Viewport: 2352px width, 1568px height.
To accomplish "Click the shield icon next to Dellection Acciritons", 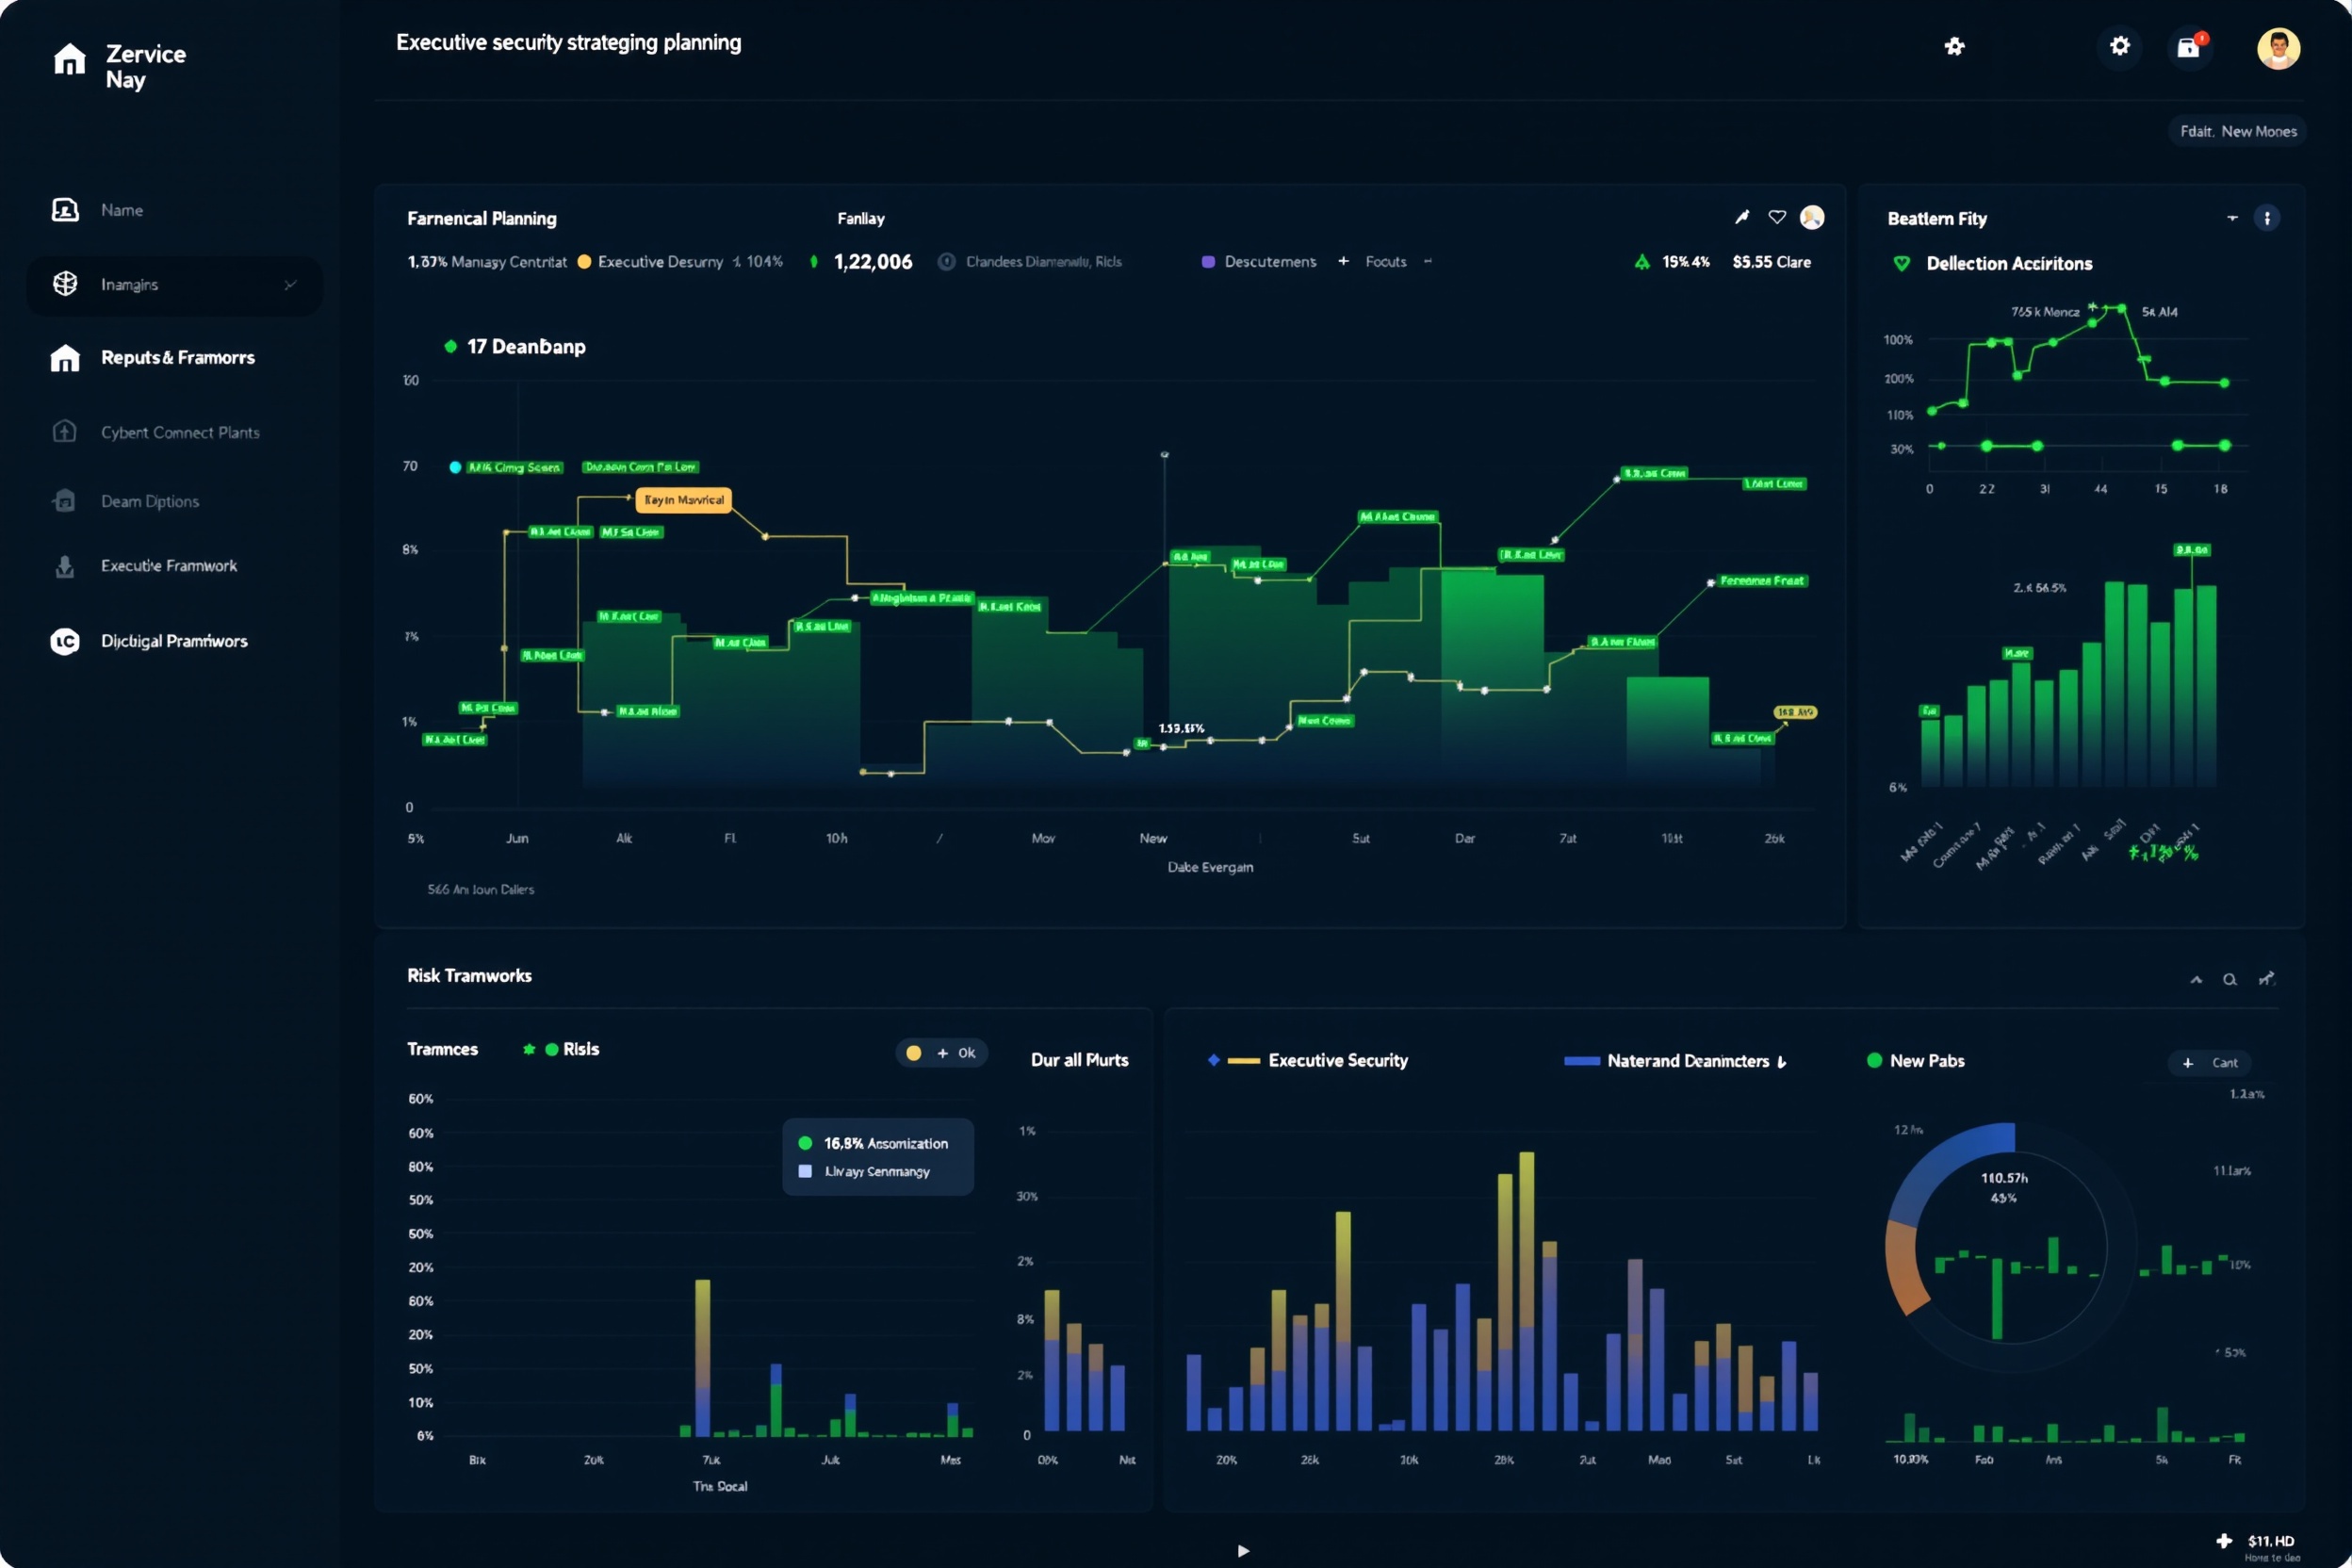I will [x=1900, y=263].
